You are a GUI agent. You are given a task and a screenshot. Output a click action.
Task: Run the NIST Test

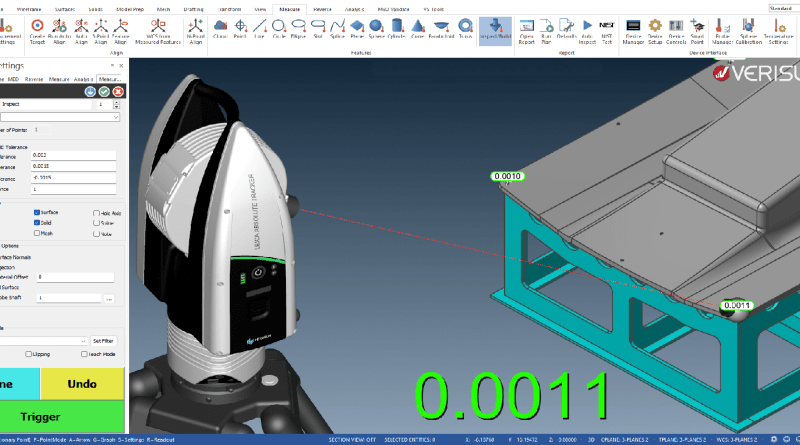[x=607, y=32]
